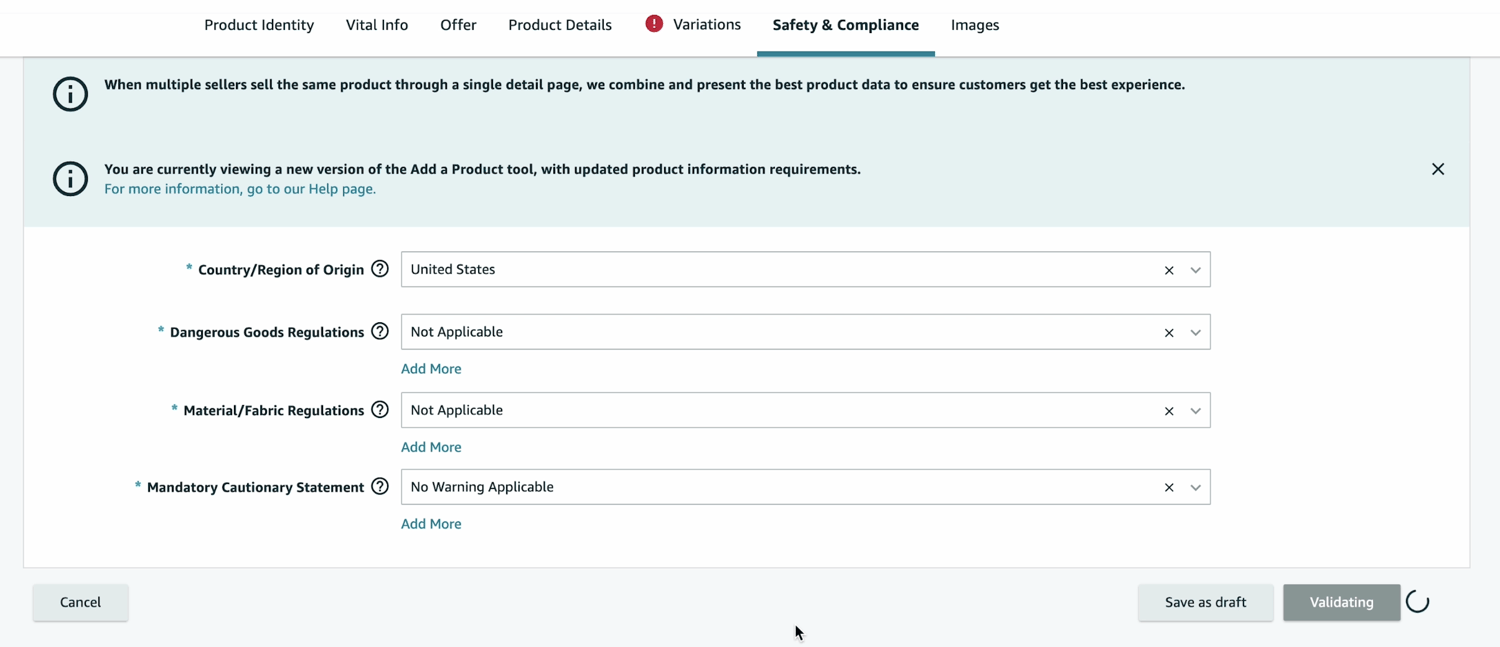Click the Save as draft button
This screenshot has height=647, width=1500.
(x=1205, y=602)
